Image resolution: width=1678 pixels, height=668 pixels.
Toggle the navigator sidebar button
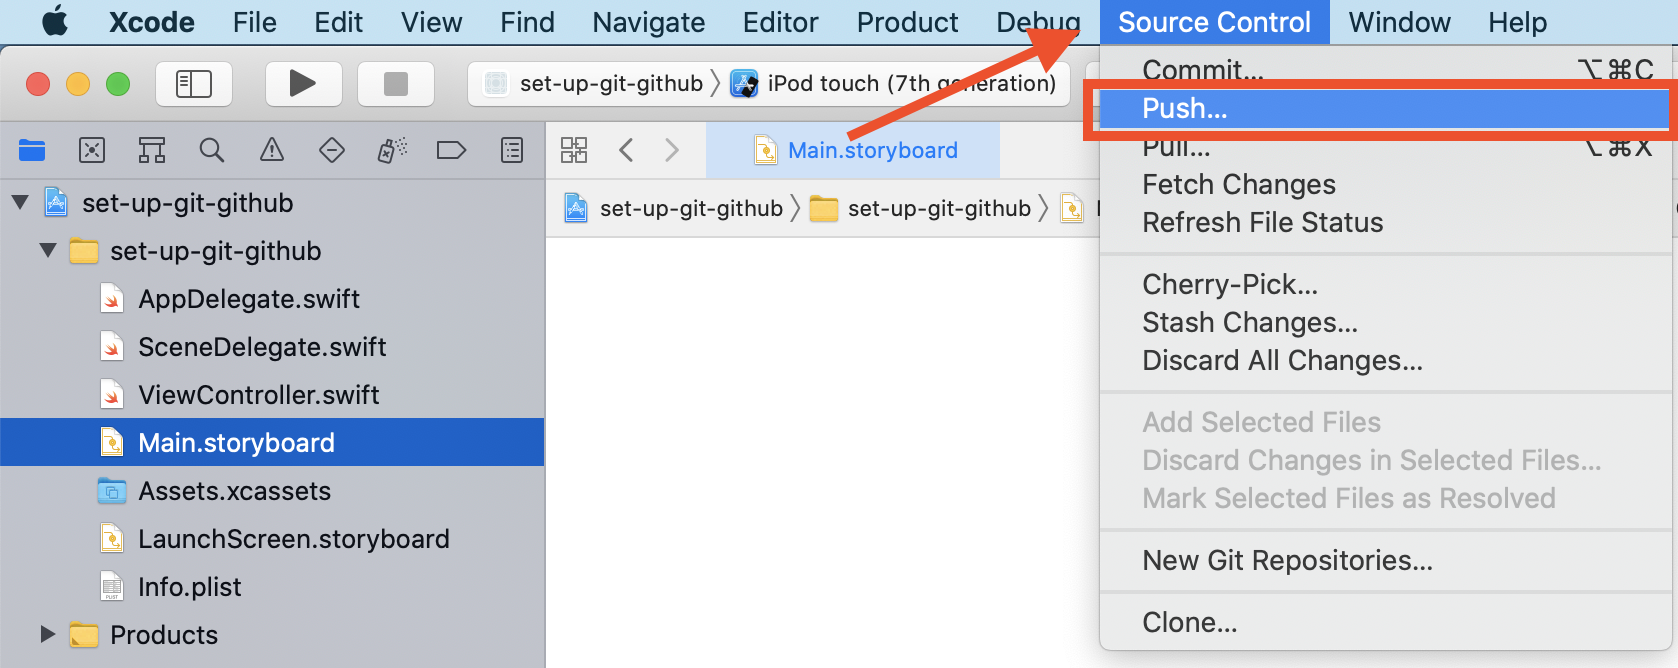pos(194,84)
